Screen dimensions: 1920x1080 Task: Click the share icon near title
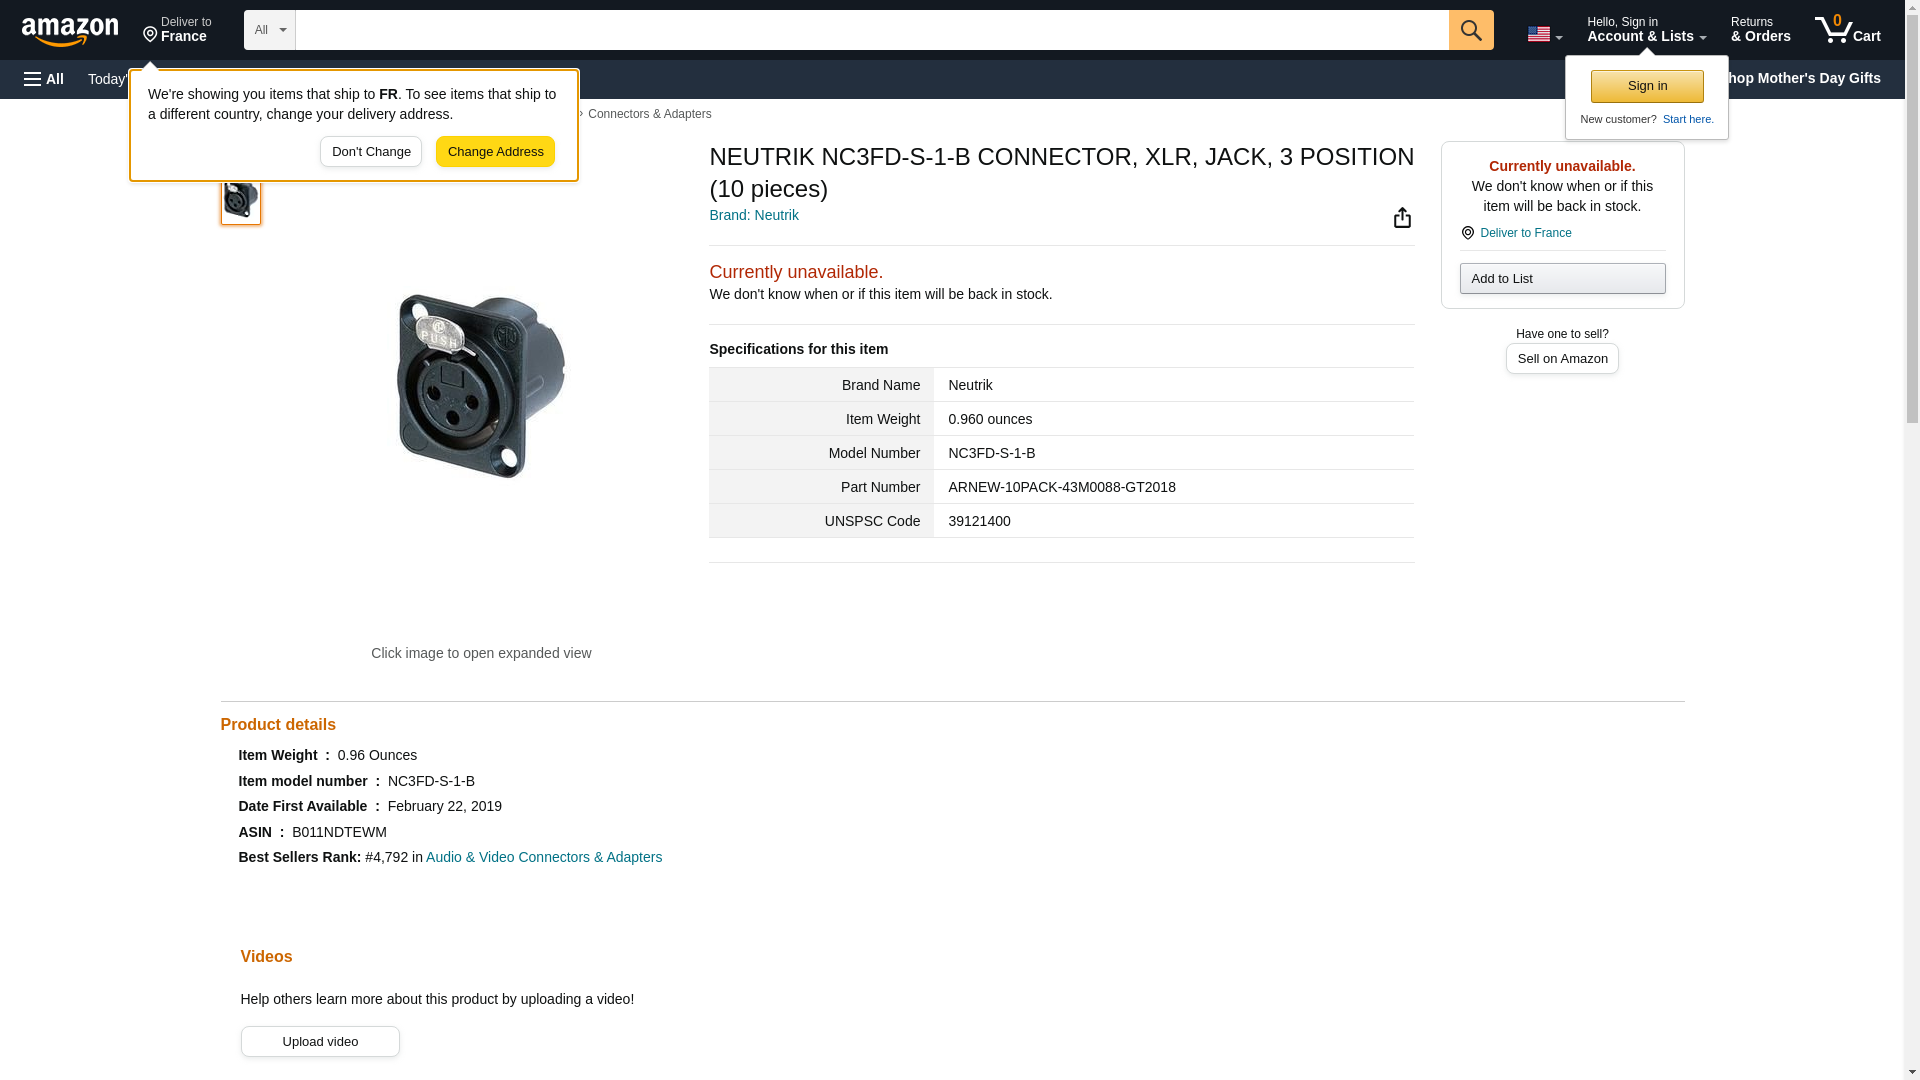pyautogui.click(x=1402, y=218)
